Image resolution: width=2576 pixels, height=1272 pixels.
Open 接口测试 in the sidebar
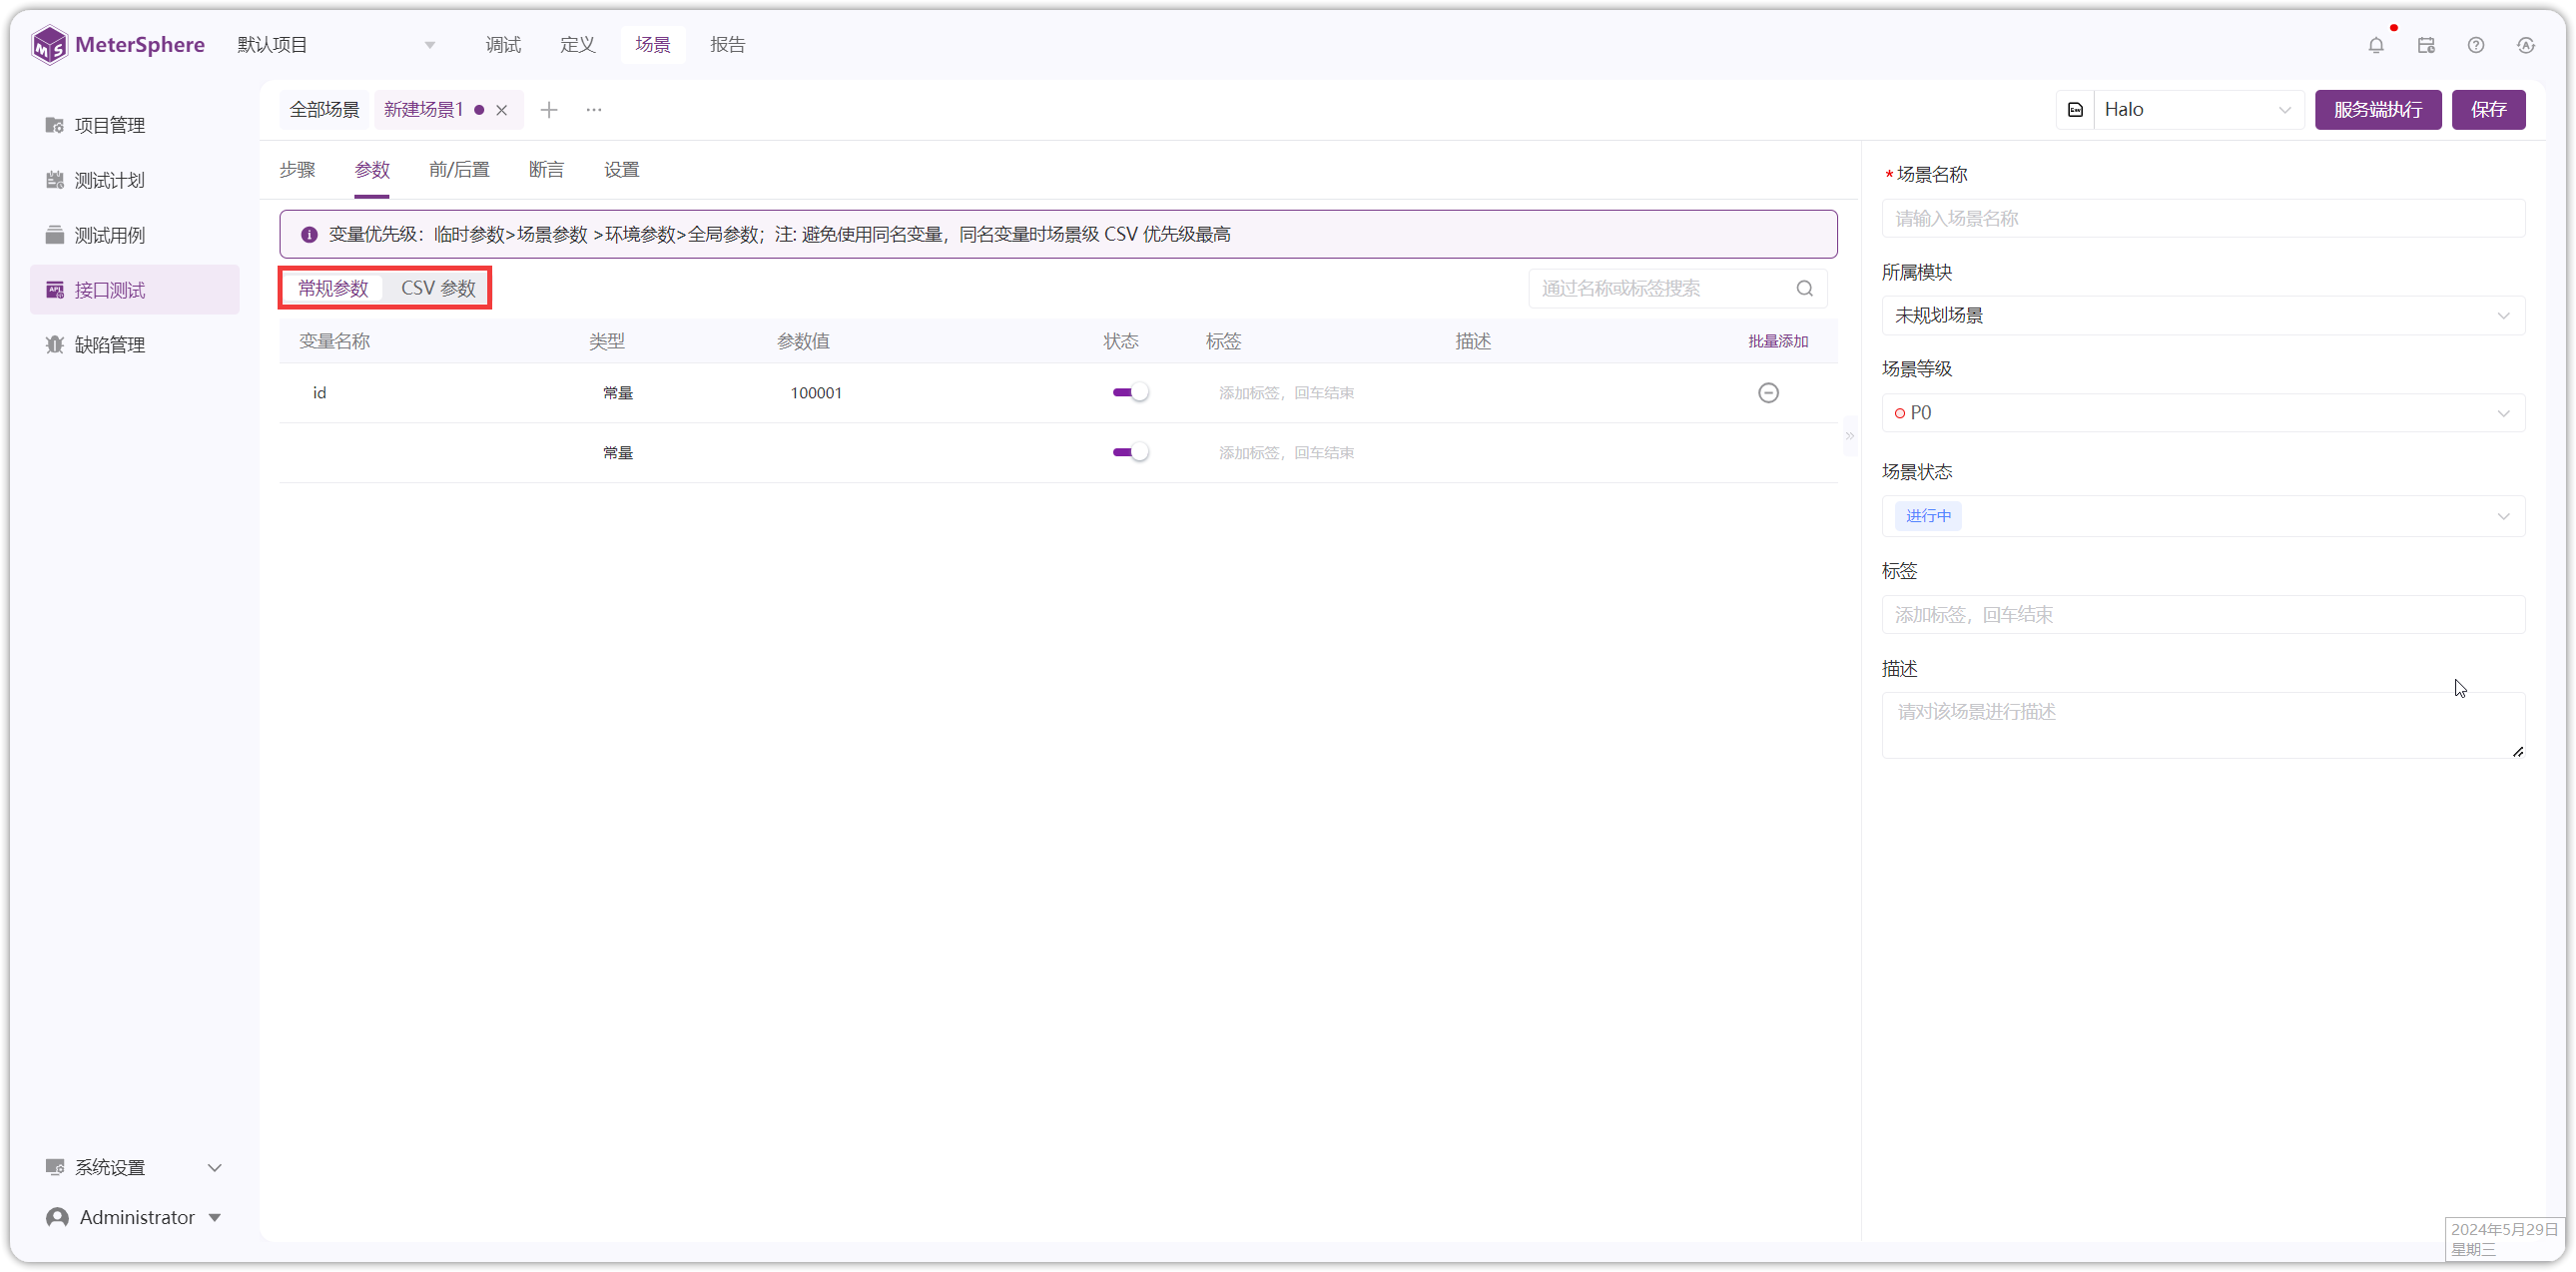(x=134, y=290)
